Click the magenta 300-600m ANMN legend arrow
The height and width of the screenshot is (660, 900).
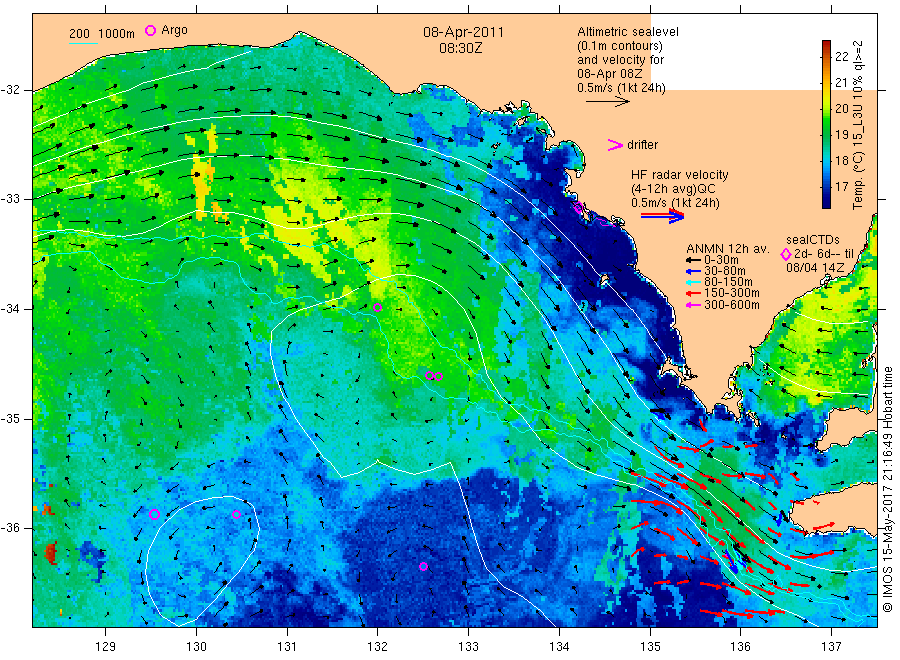(x=693, y=305)
